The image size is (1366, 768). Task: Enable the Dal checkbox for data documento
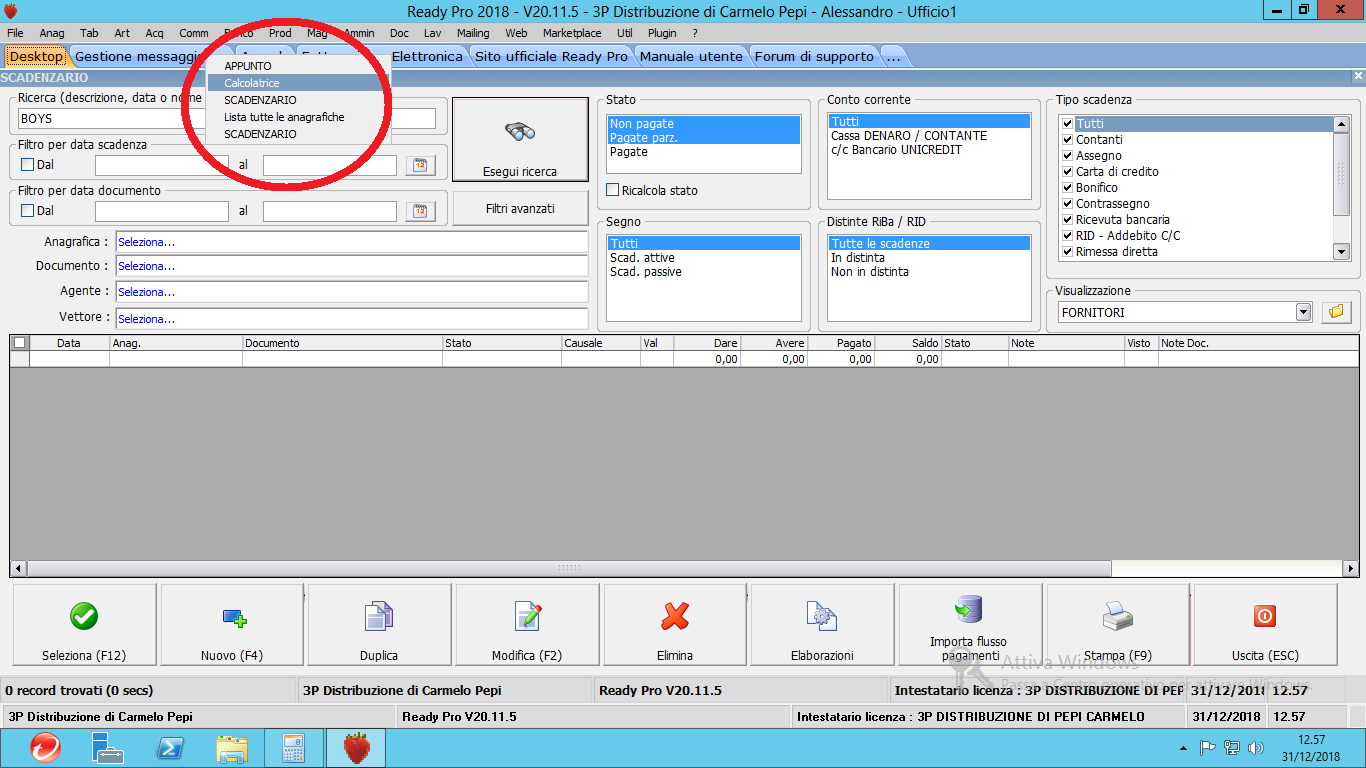[x=27, y=211]
